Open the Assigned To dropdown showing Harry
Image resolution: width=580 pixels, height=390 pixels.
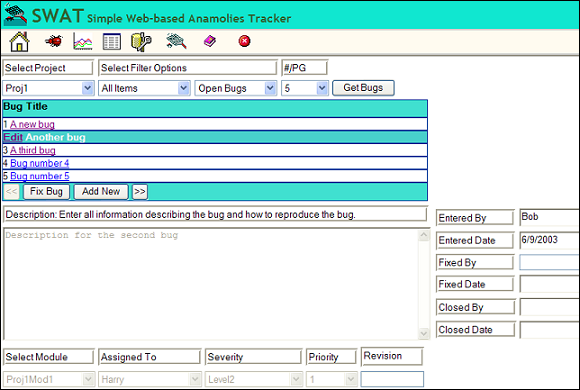(150, 379)
